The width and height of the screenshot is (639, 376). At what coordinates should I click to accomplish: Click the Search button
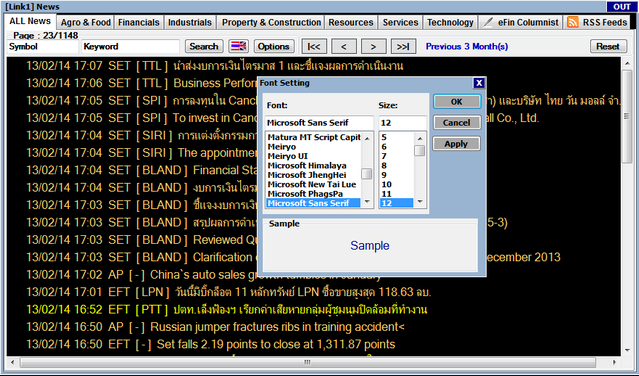pyautogui.click(x=204, y=46)
